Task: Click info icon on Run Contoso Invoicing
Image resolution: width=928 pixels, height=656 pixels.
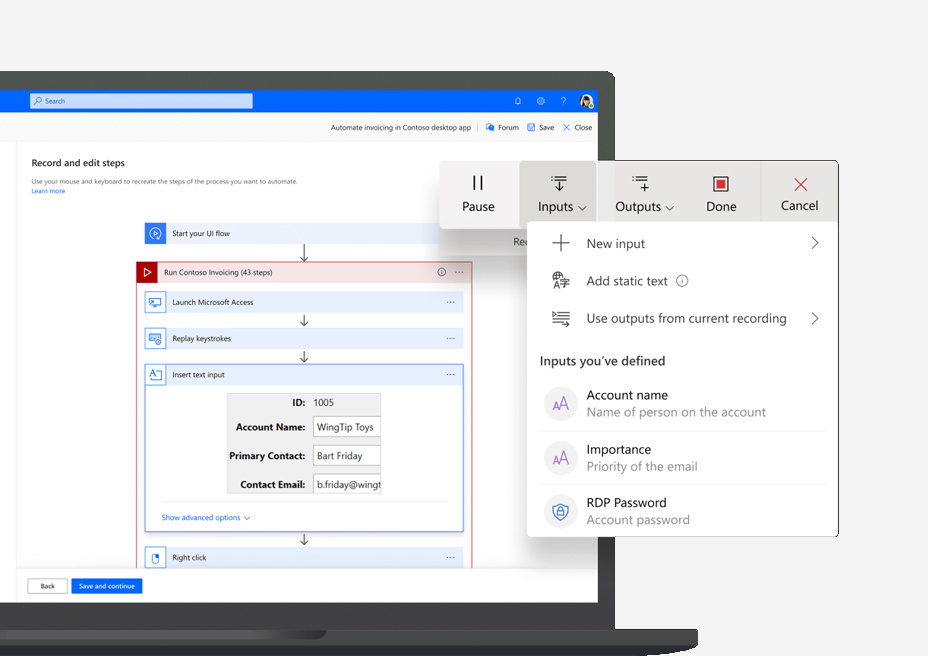Action: click(442, 272)
